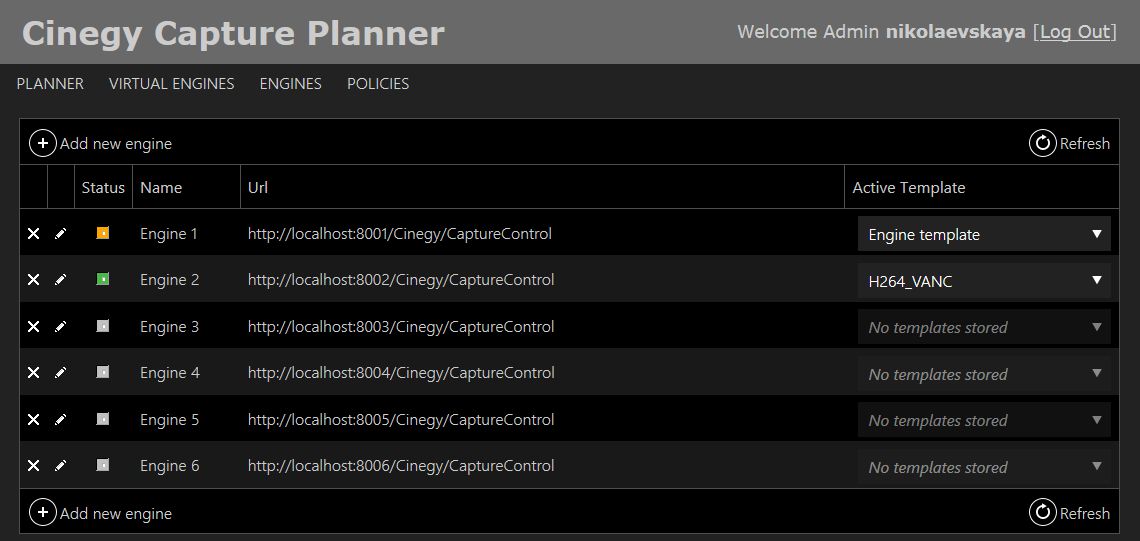Screen dimensions: 1140x541
Task: Delete Engine 4 with its X icon
Action: click(x=33, y=372)
